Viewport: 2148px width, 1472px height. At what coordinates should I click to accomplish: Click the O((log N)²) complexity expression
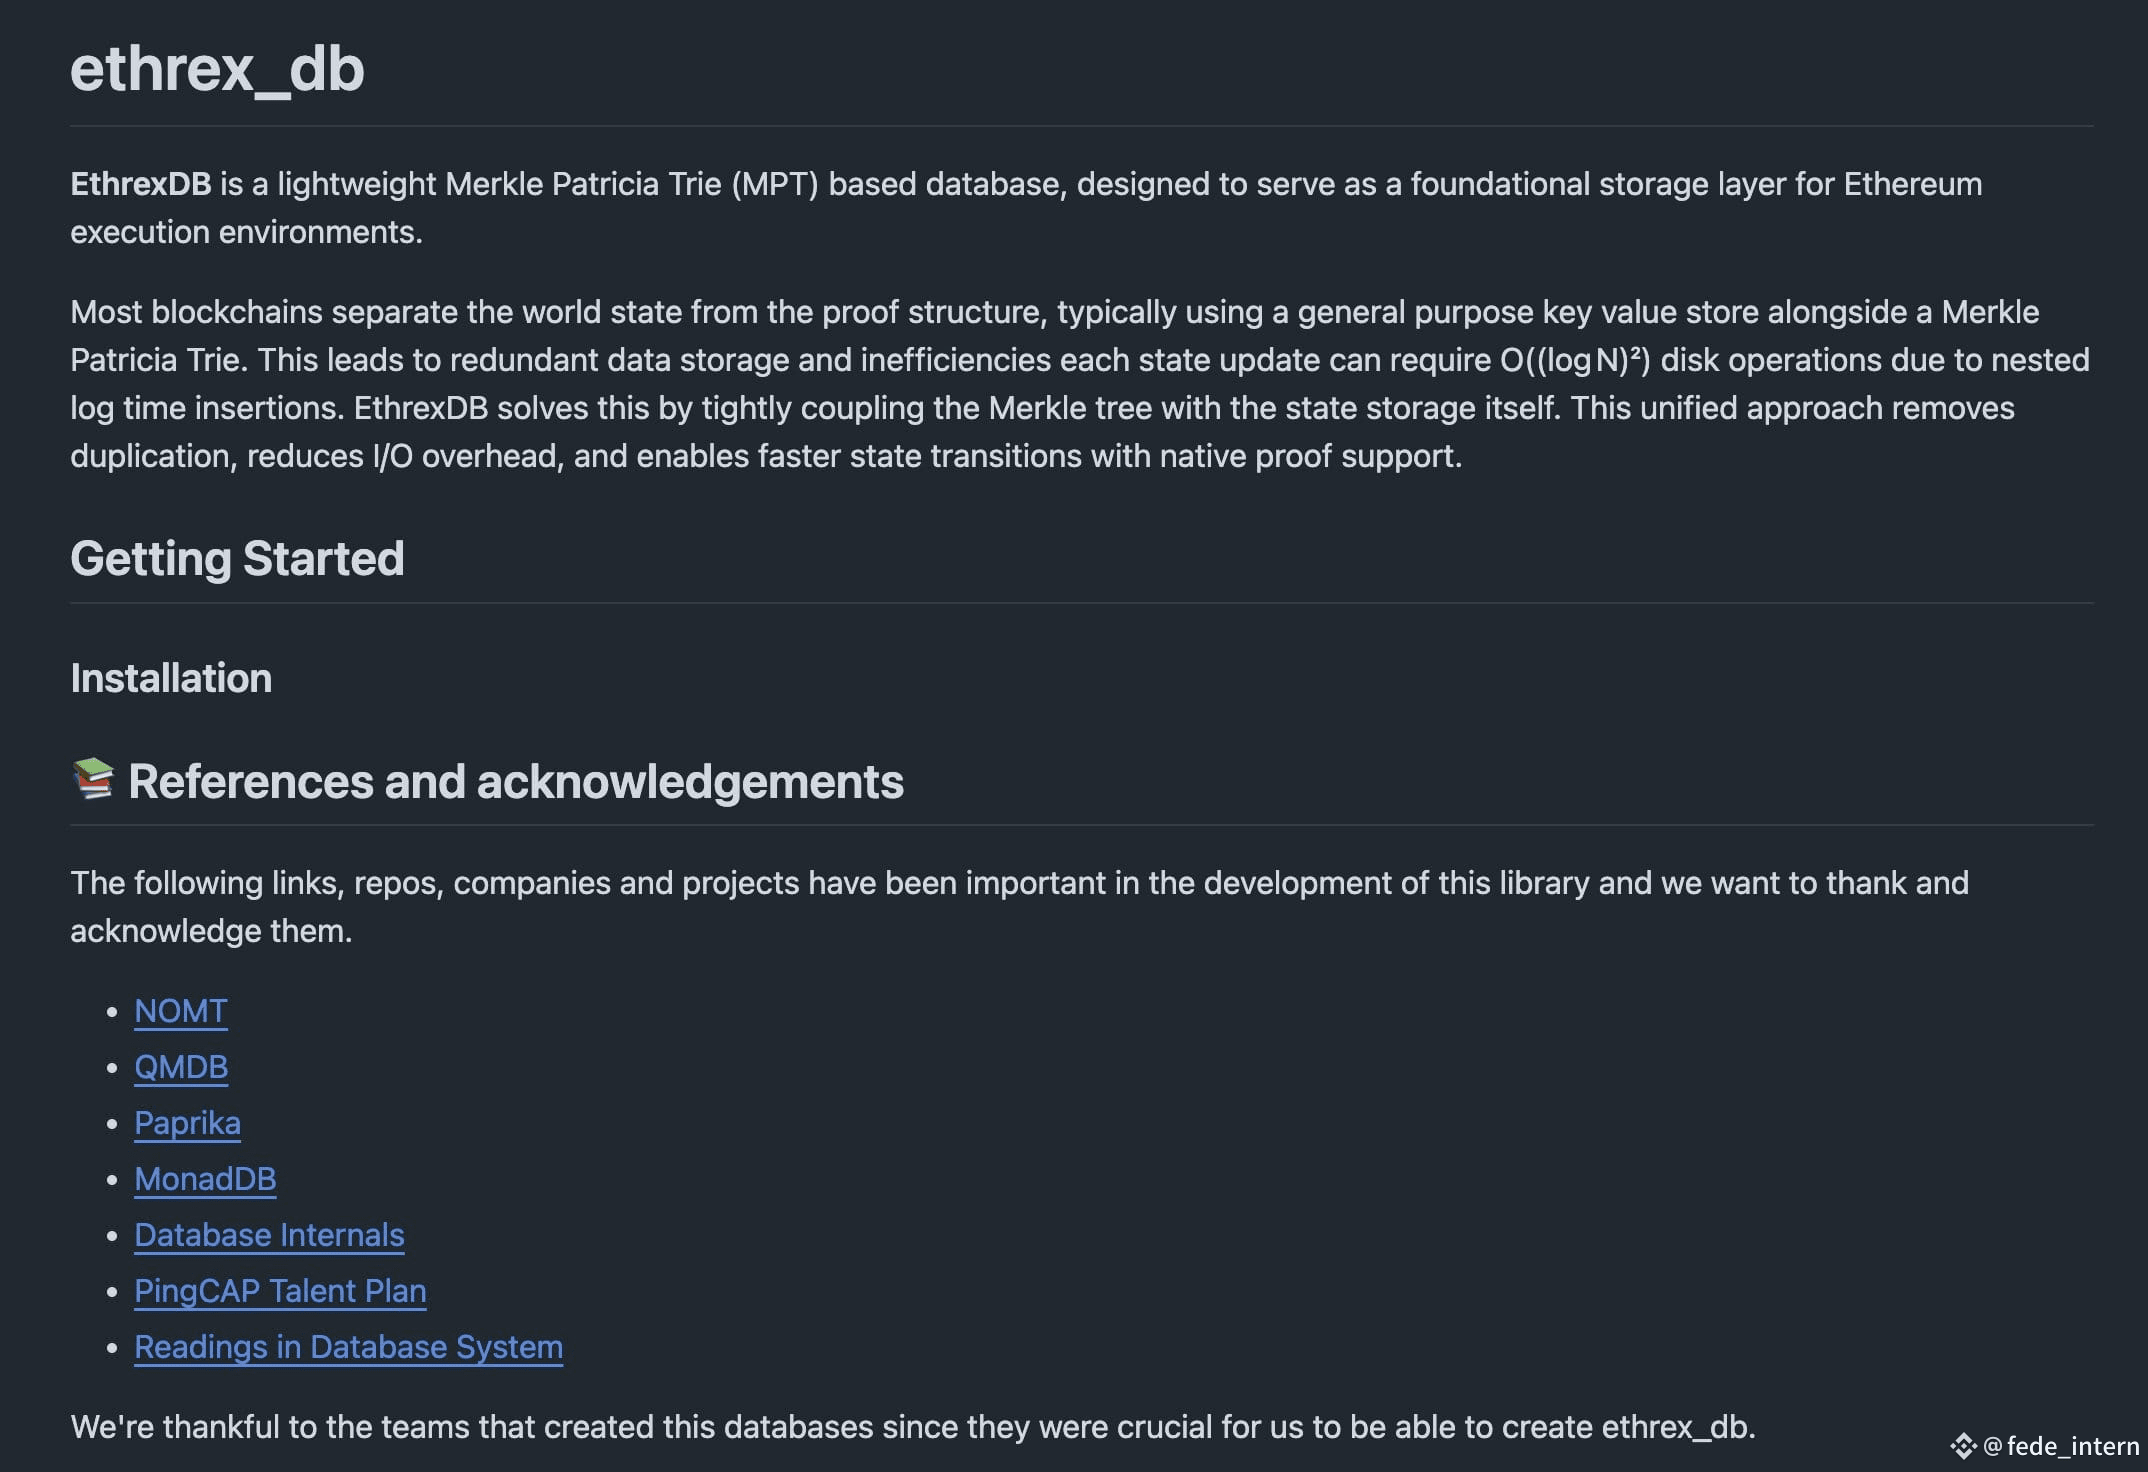coord(1575,360)
